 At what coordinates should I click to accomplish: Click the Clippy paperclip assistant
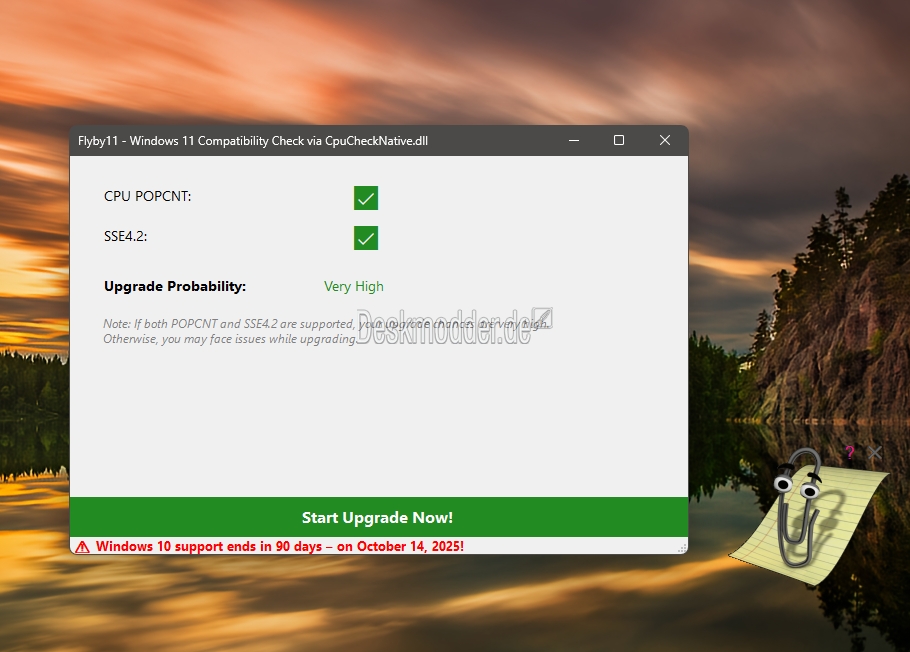tap(801, 508)
